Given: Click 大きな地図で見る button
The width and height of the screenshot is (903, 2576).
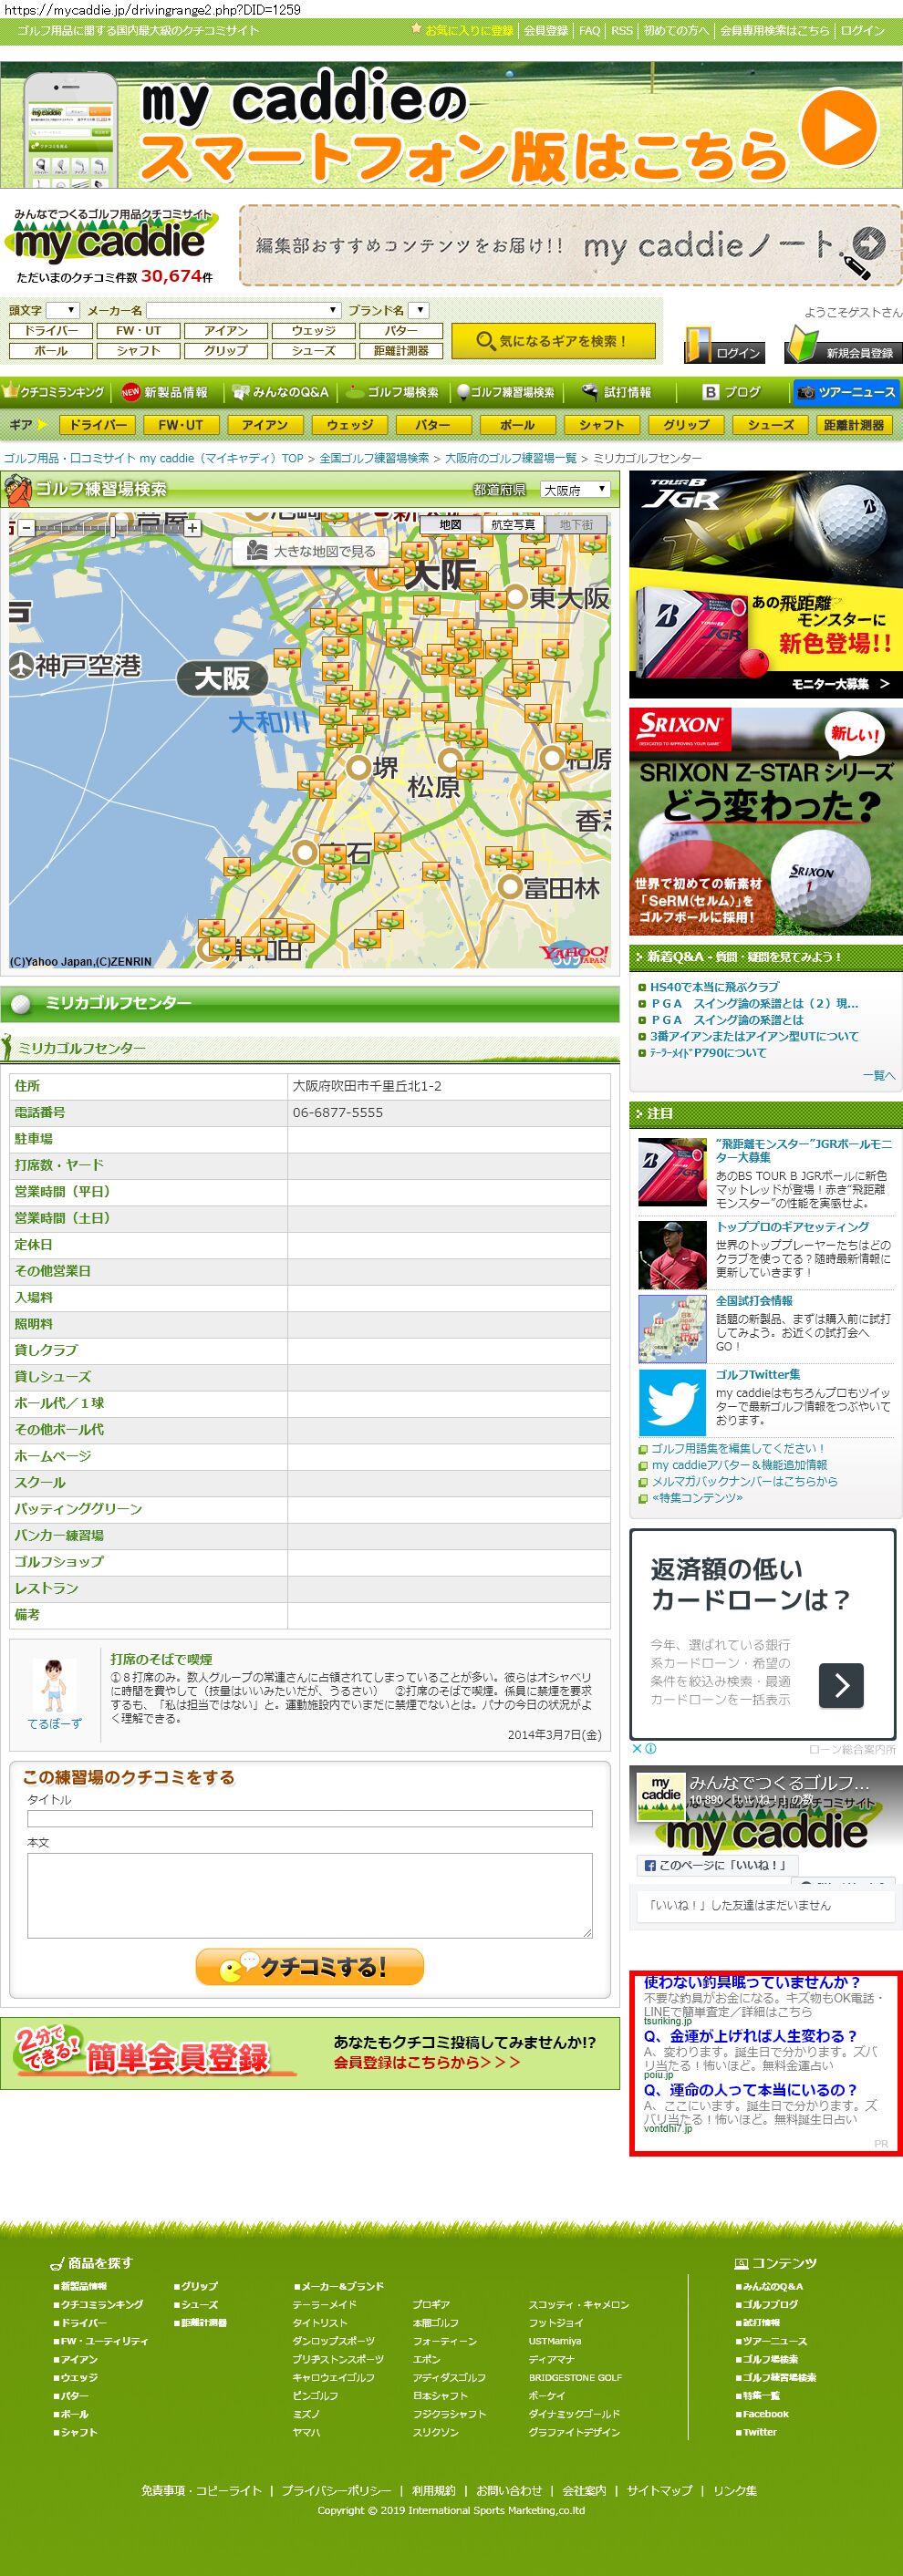Looking at the screenshot, I should click(312, 551).
